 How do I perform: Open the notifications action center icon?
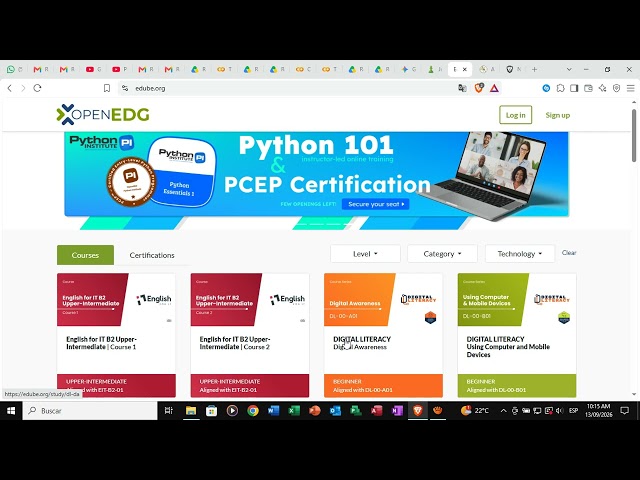(x=624, y=411)
